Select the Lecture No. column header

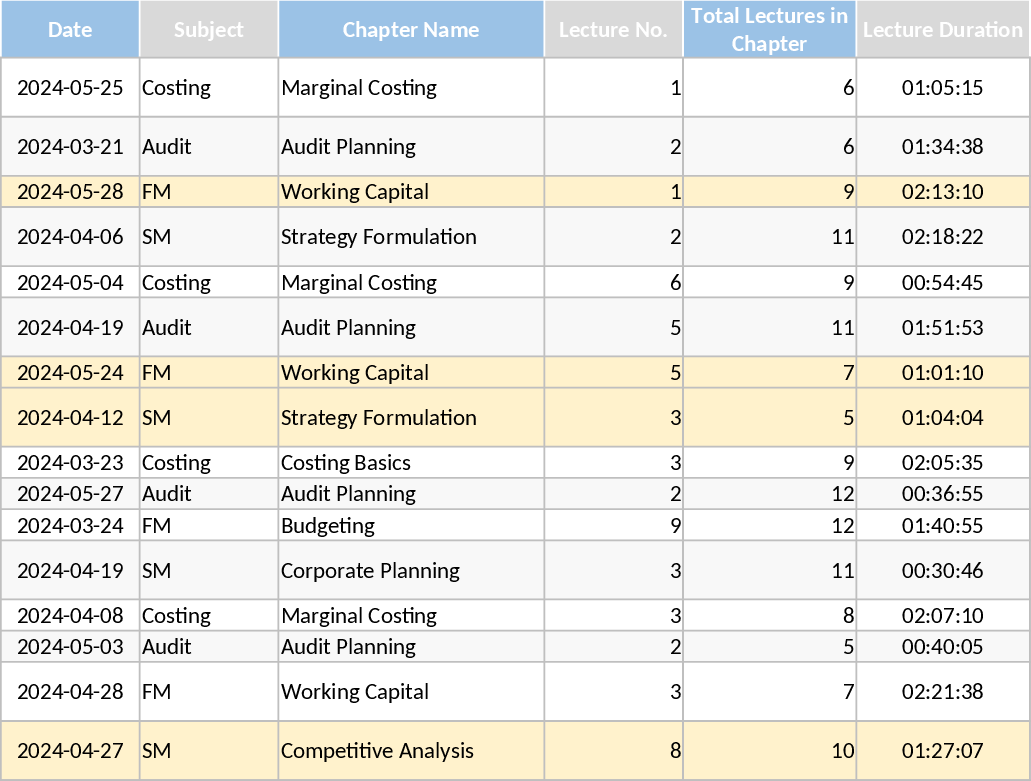coord(612,28)
